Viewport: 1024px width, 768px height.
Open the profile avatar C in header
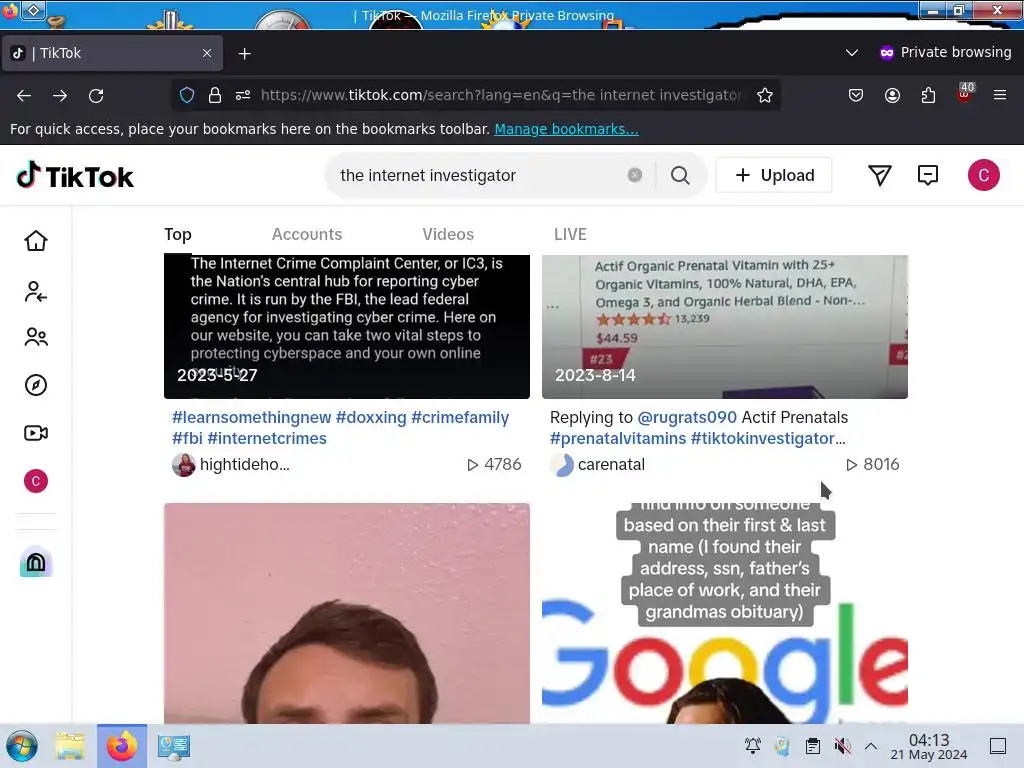point(984,175)
